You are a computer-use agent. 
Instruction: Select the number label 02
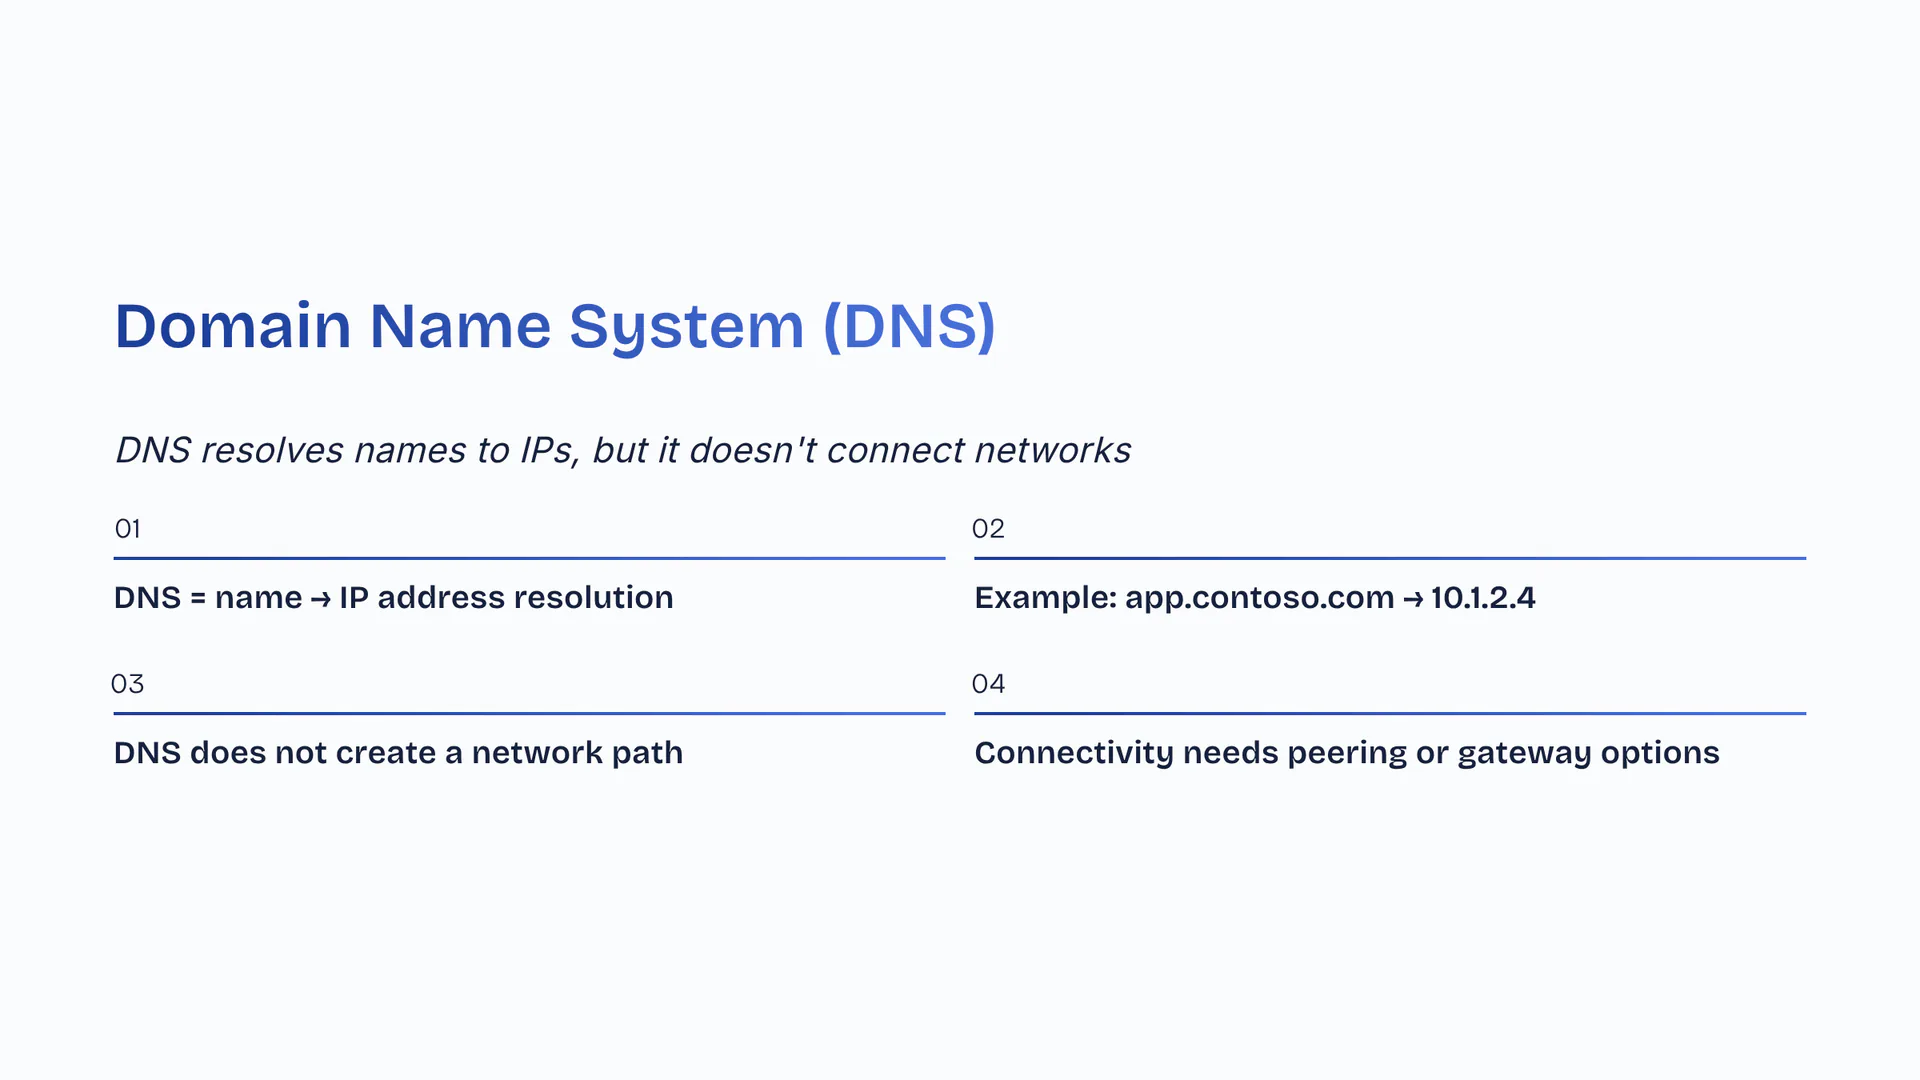coord(987,529)
